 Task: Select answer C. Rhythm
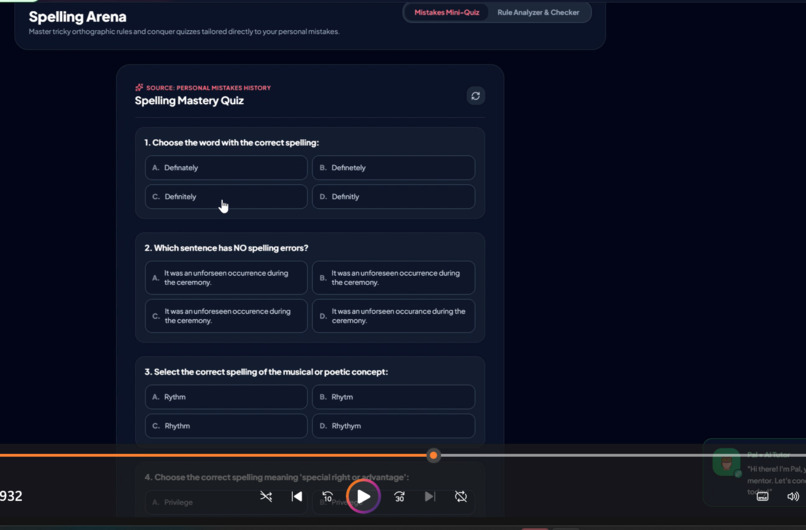[226, 426]
